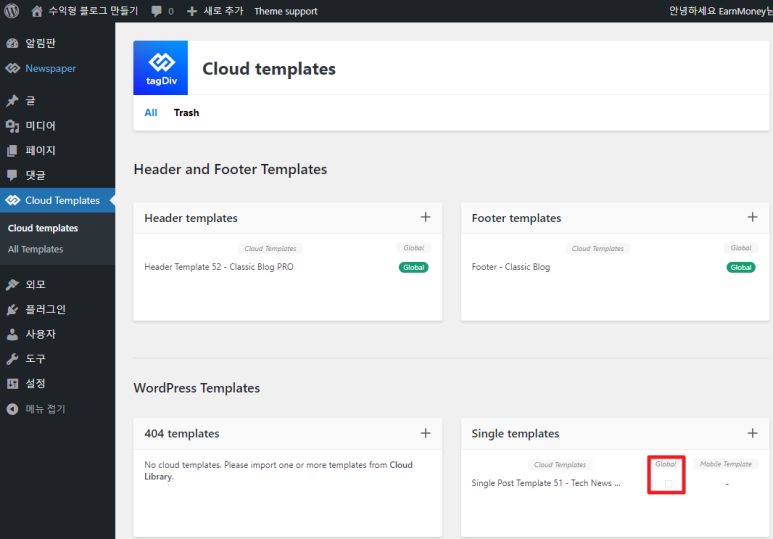Open the 수익형 블로그 만들기 site link

[x=93, y=11]
